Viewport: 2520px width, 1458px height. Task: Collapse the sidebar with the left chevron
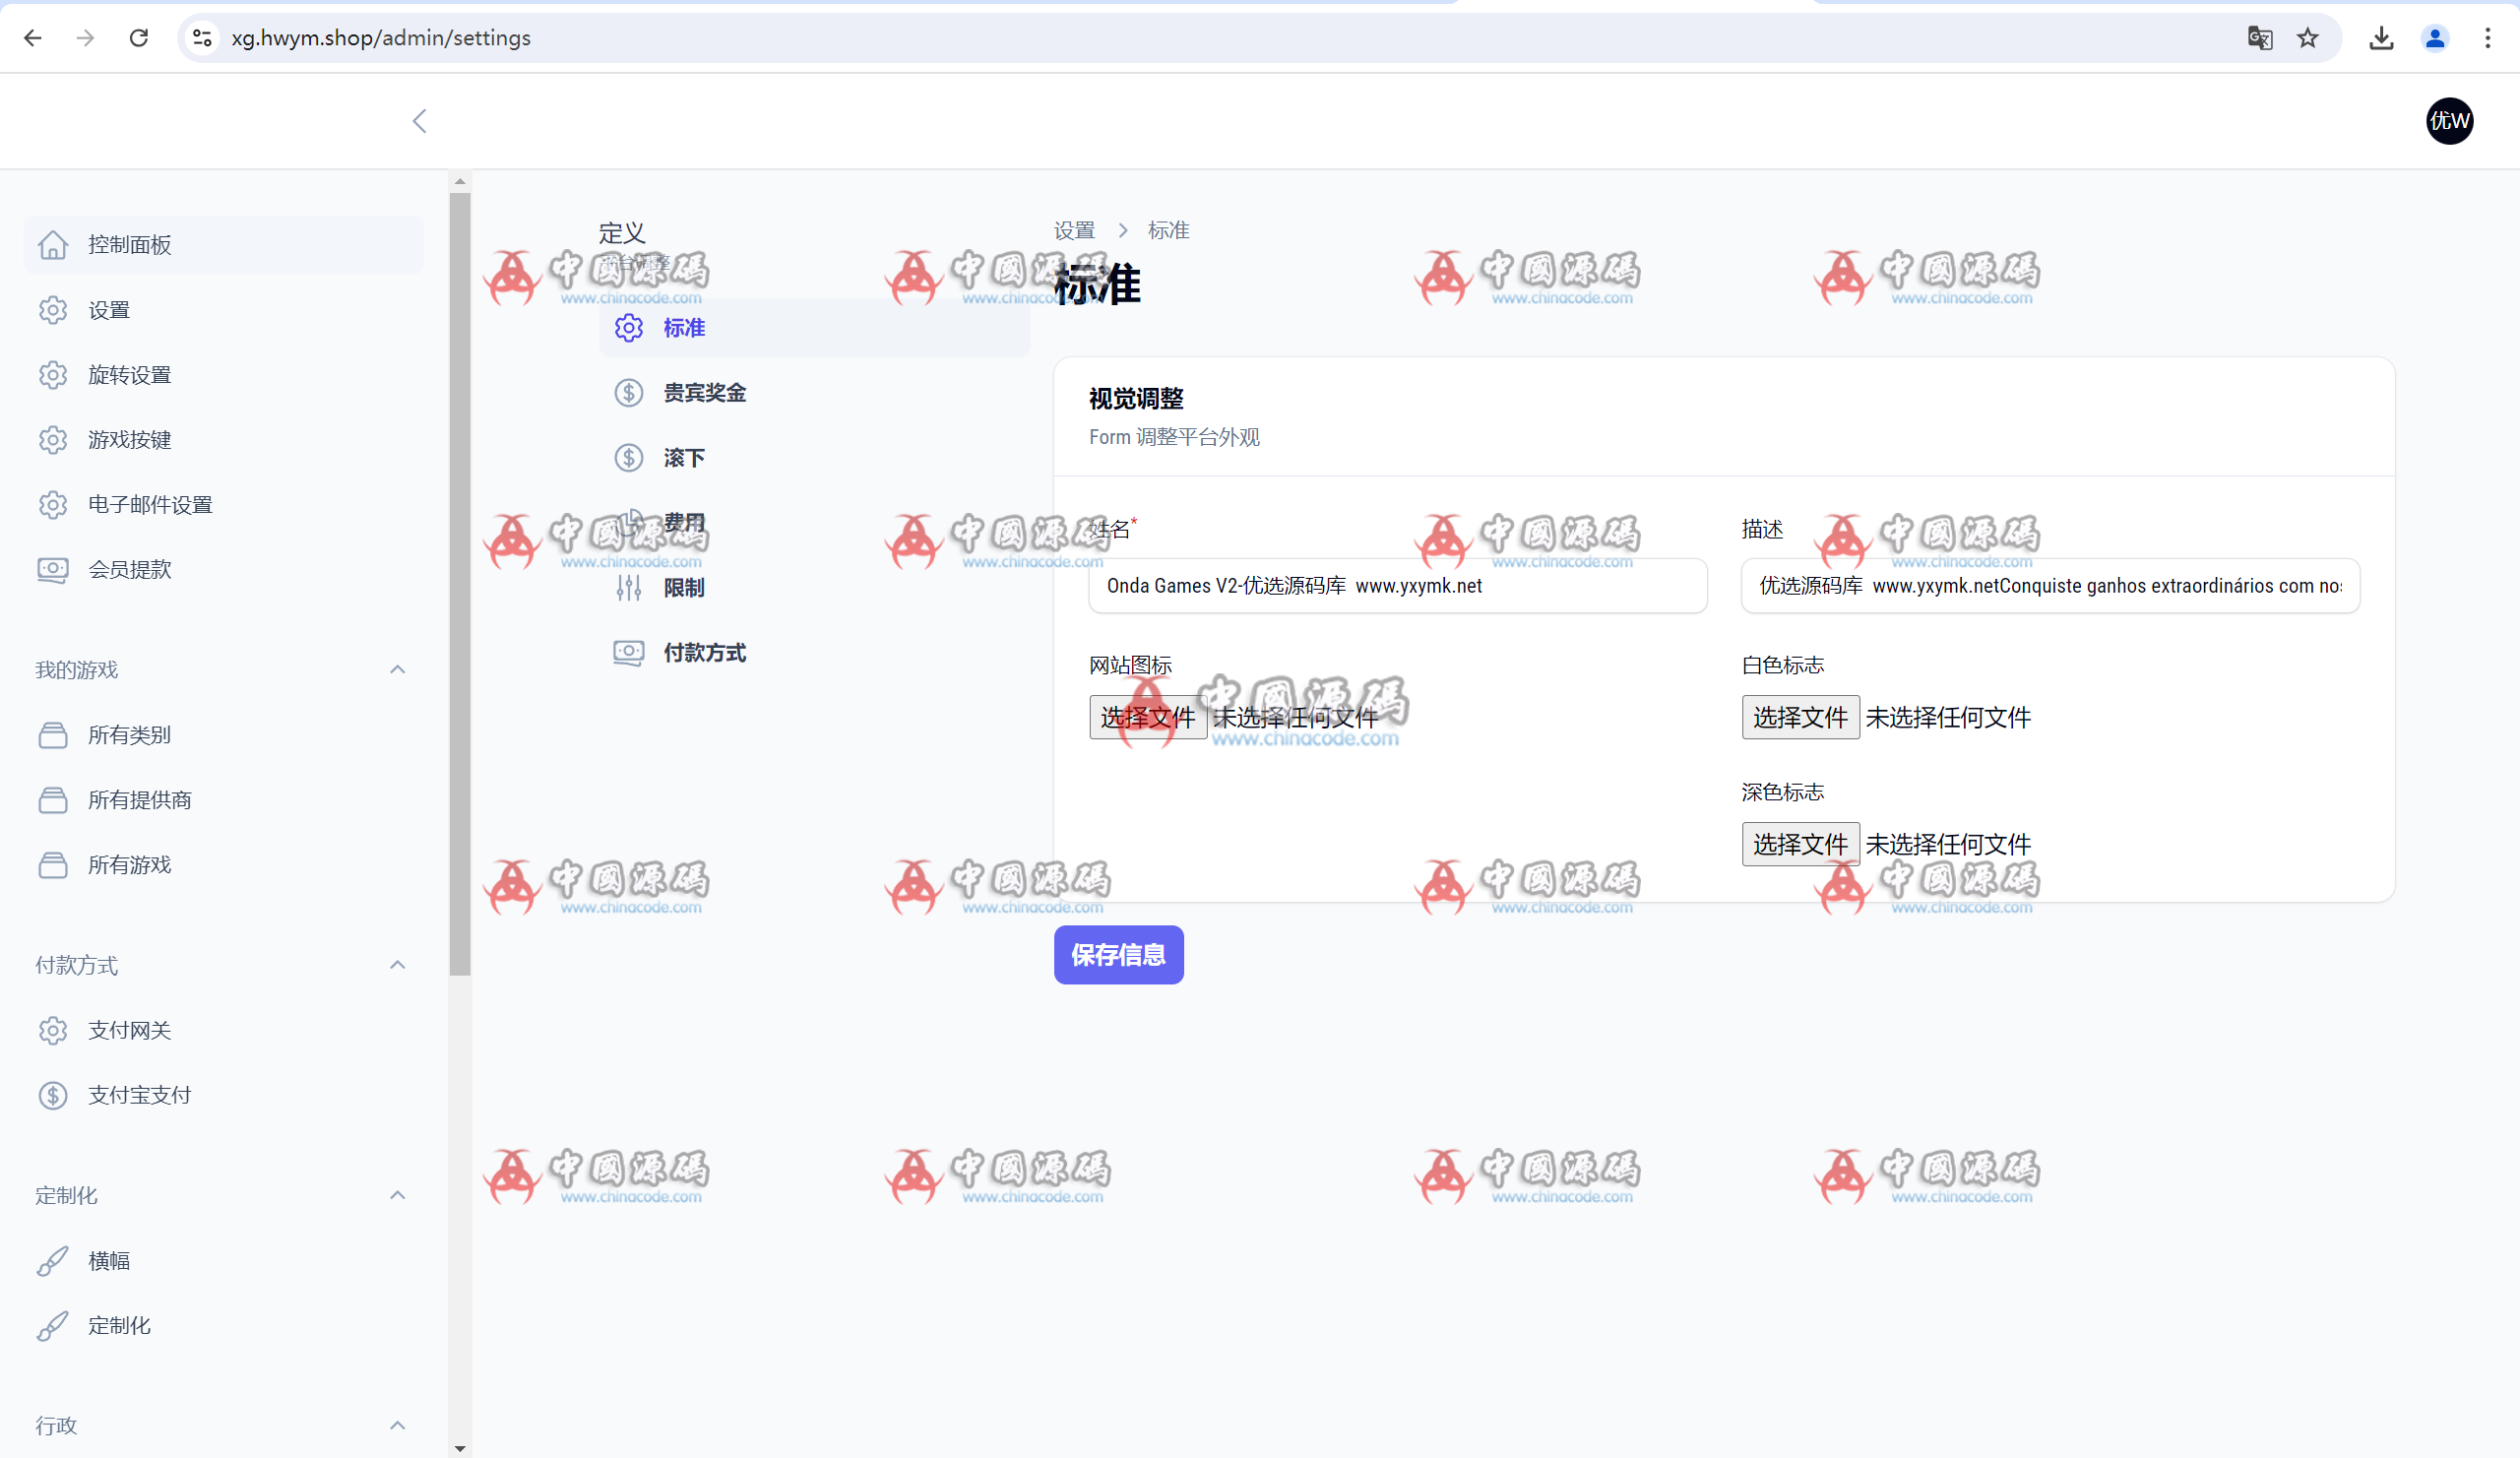[419, 121]
